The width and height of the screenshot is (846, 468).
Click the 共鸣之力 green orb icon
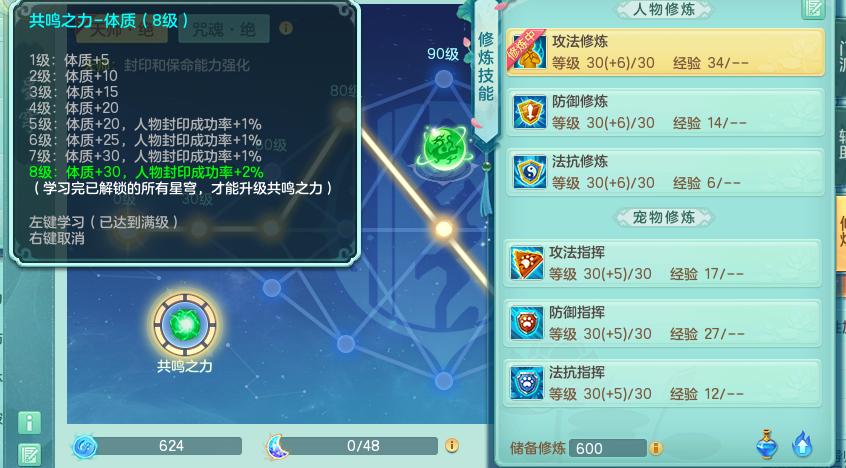[185, 325]
